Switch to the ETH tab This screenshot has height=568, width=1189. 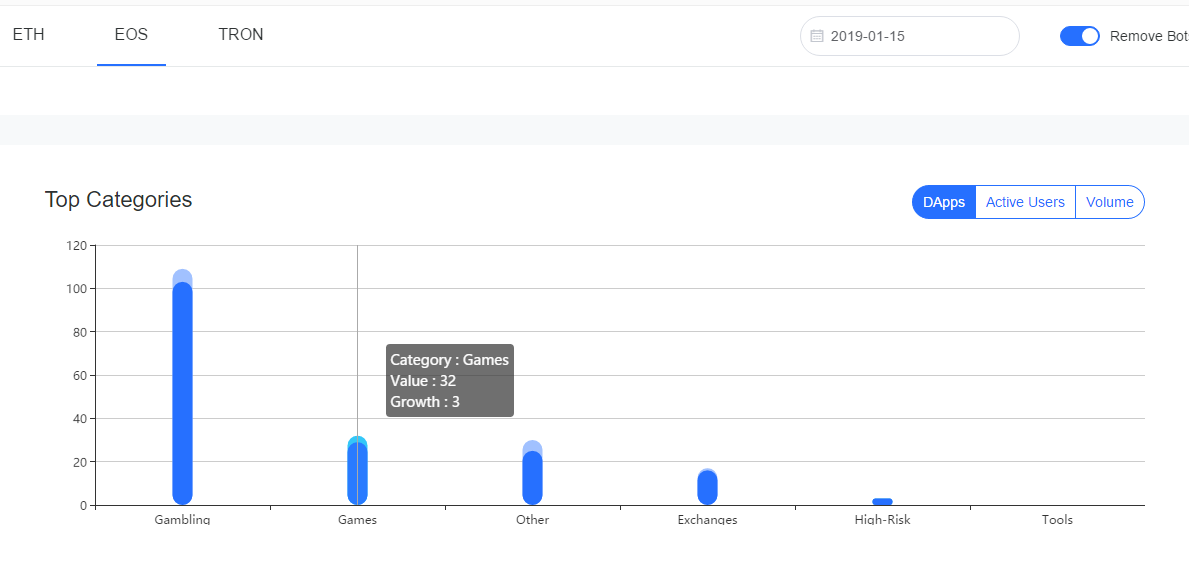point(29,35)
